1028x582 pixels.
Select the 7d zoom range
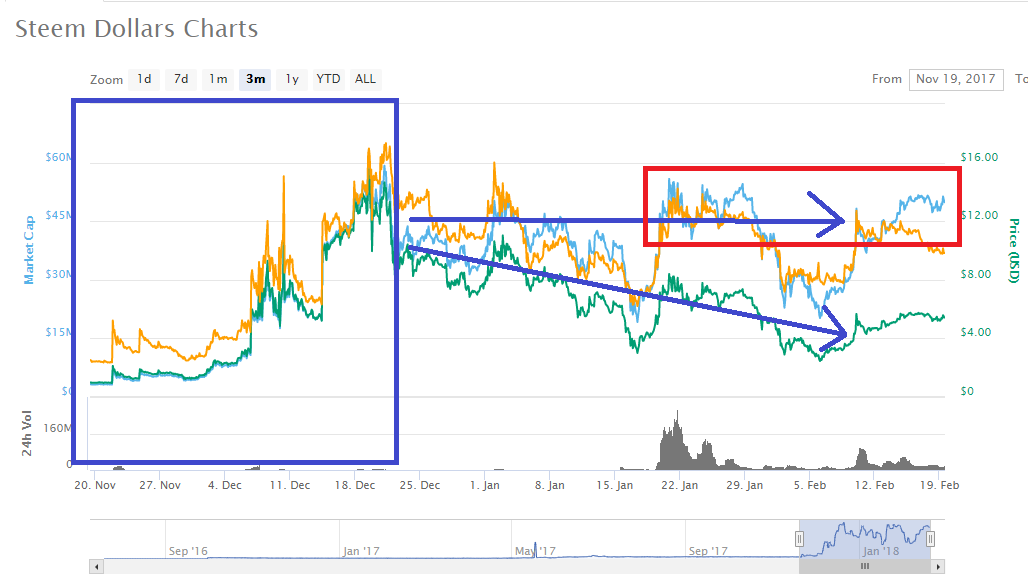[181, 79]
